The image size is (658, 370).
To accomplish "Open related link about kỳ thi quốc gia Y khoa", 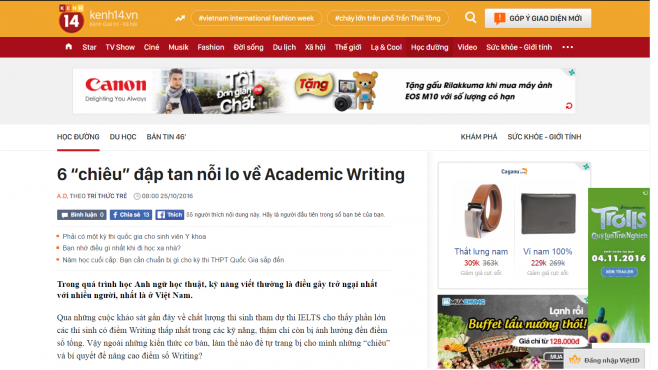I will coord(134,237).
